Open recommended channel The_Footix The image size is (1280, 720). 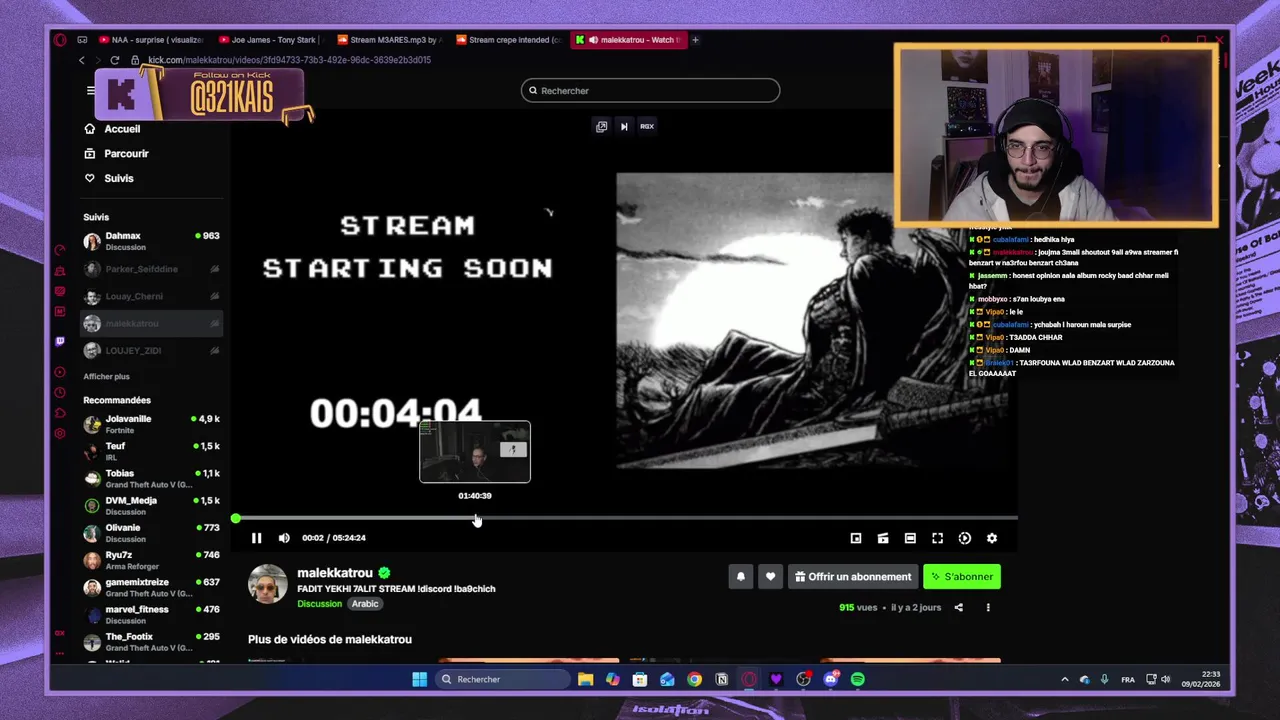151,641
